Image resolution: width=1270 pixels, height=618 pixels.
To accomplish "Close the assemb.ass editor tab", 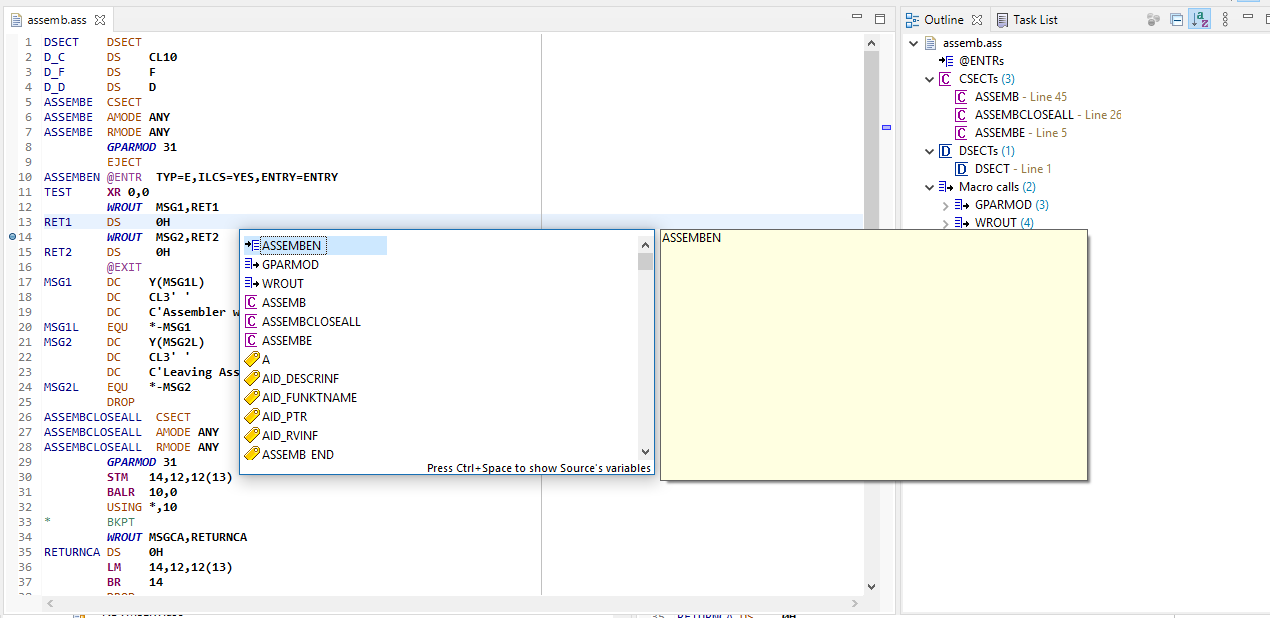I will coord(101,20).
